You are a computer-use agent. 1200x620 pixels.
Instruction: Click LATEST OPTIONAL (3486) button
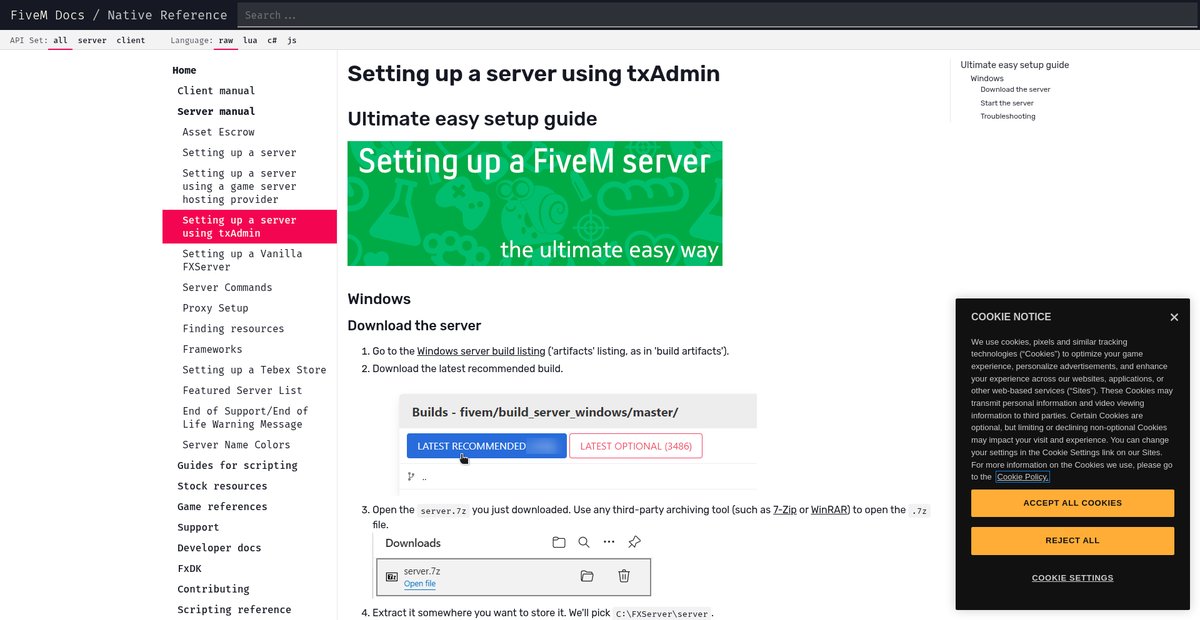coord(636,446)
